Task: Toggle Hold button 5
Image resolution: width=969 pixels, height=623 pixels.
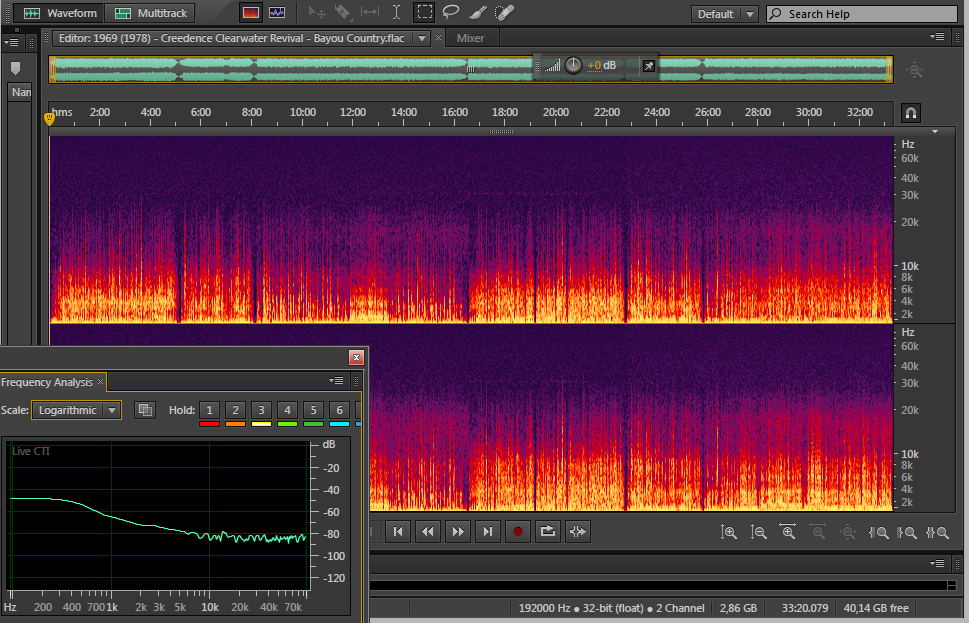Action: [313, 410]
